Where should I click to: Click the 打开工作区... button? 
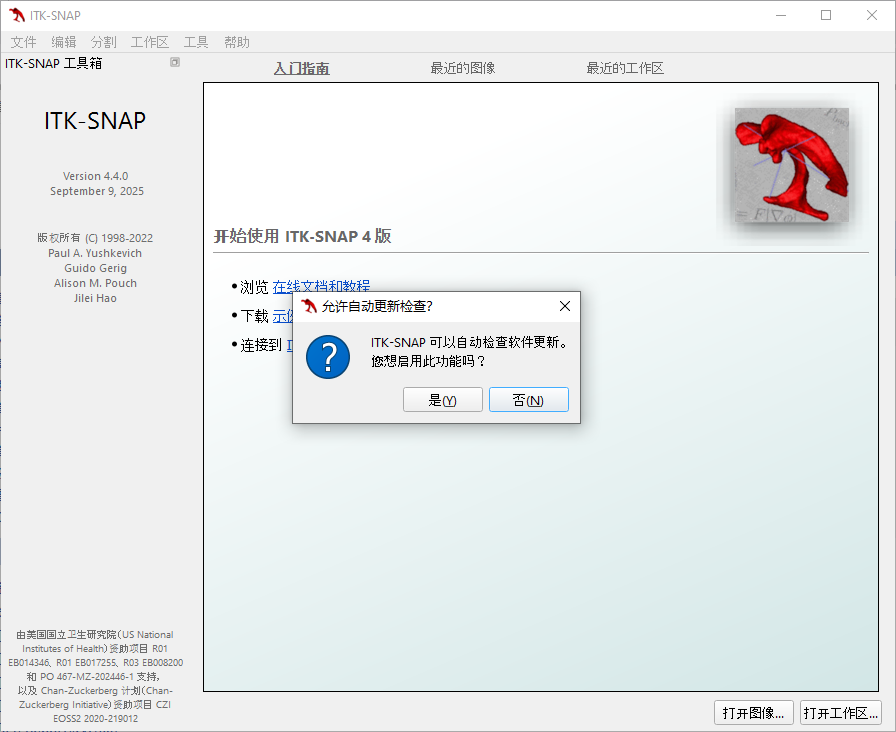click(841, 713)
